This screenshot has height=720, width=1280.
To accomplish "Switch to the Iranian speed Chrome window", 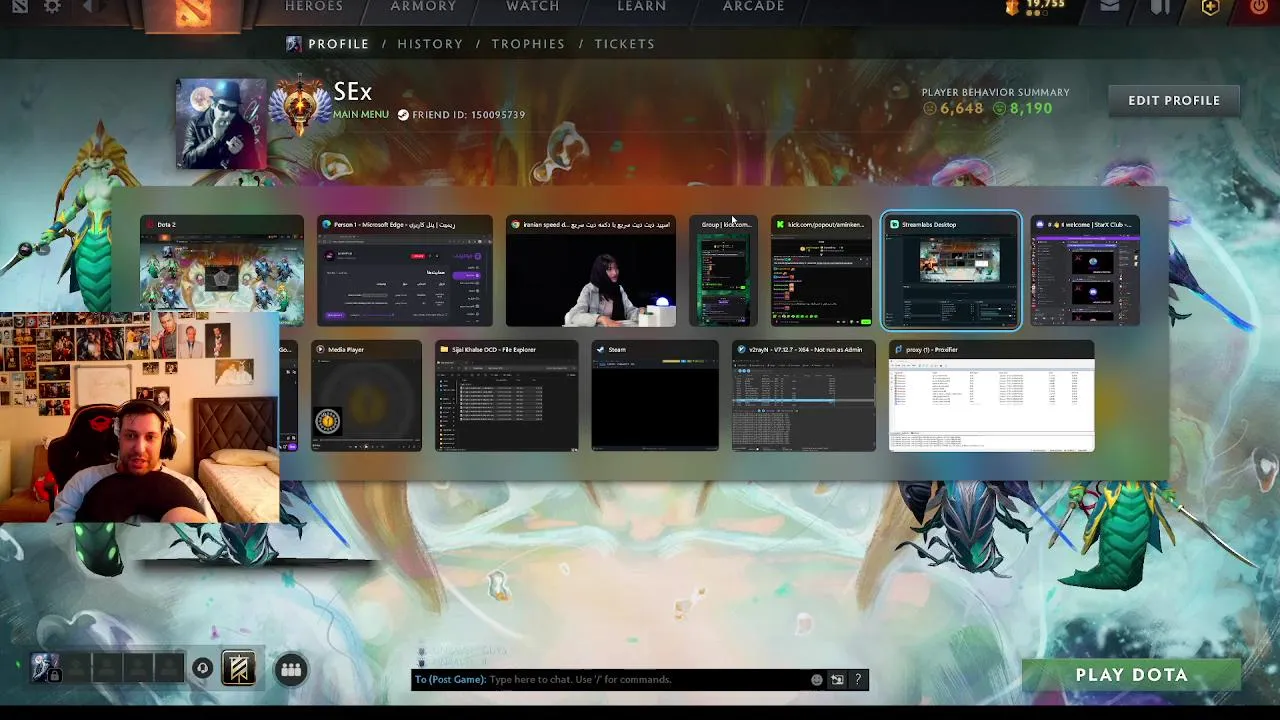I will (x=590, y=271).
